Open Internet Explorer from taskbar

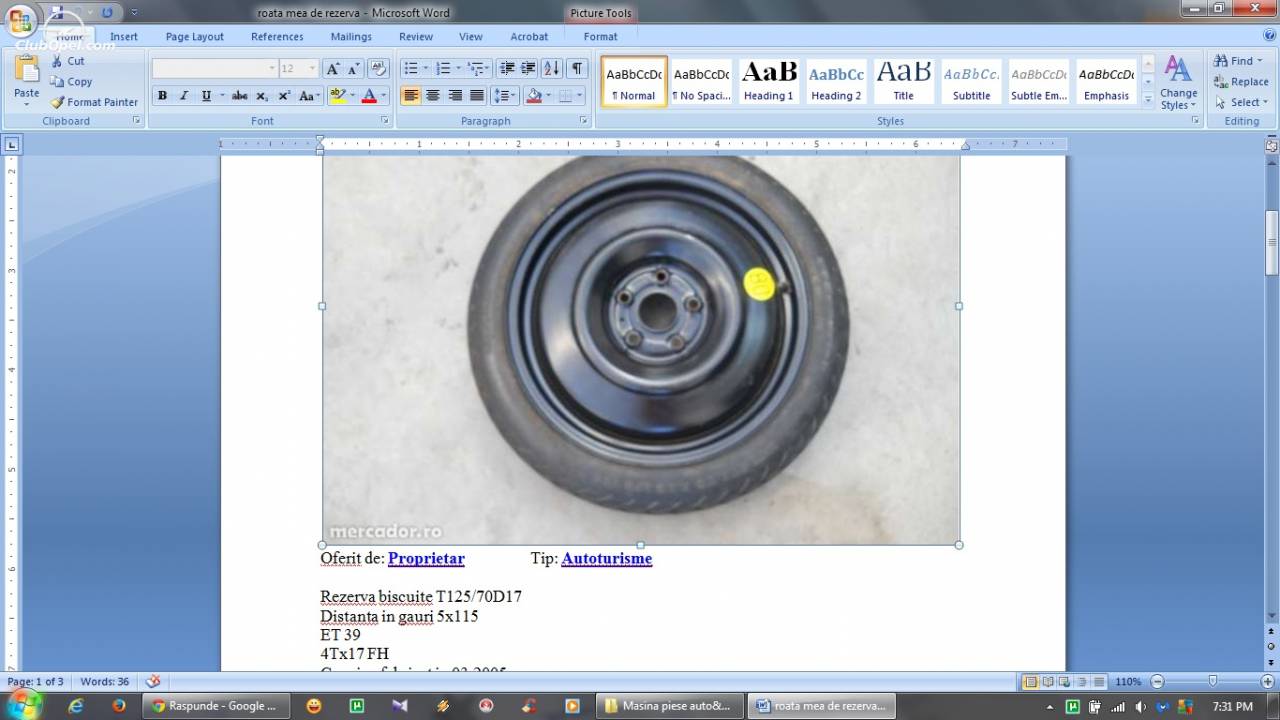(76, 706)
